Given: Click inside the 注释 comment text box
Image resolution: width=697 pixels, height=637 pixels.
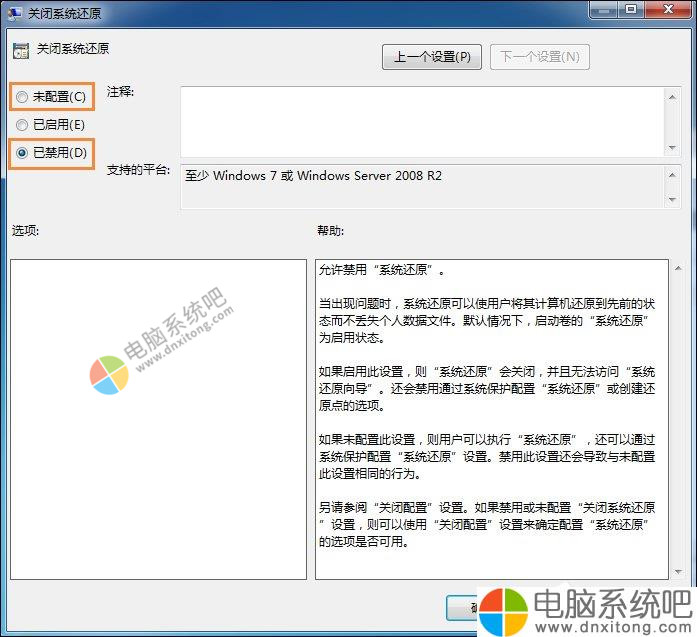Looking at the screenshot, I should [x=420, y=120].
